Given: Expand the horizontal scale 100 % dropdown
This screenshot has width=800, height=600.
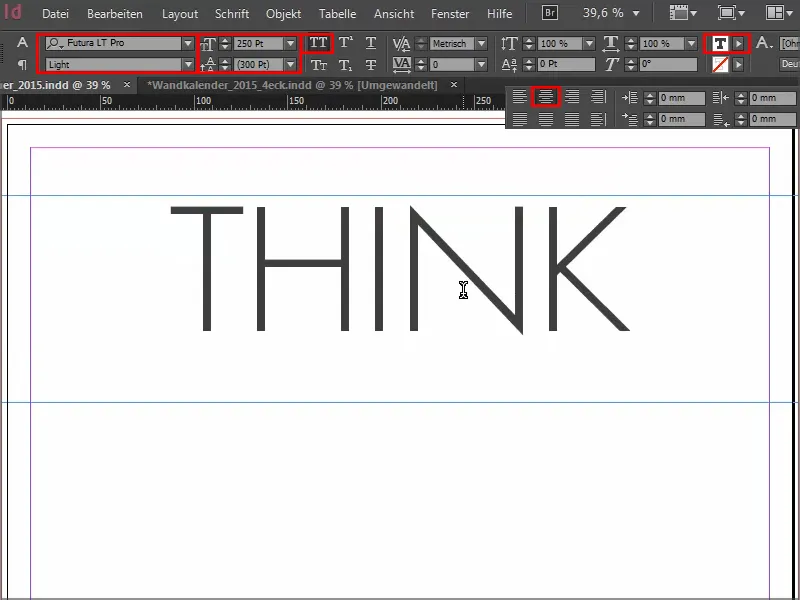Looking at the screenshot, I should 691,44.
